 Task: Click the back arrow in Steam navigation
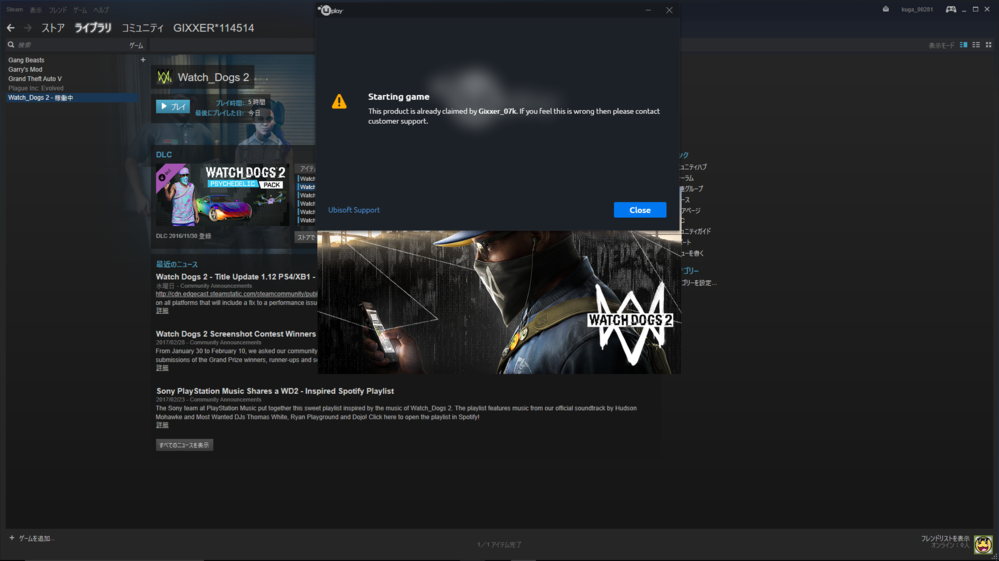(x=11, y=28)
